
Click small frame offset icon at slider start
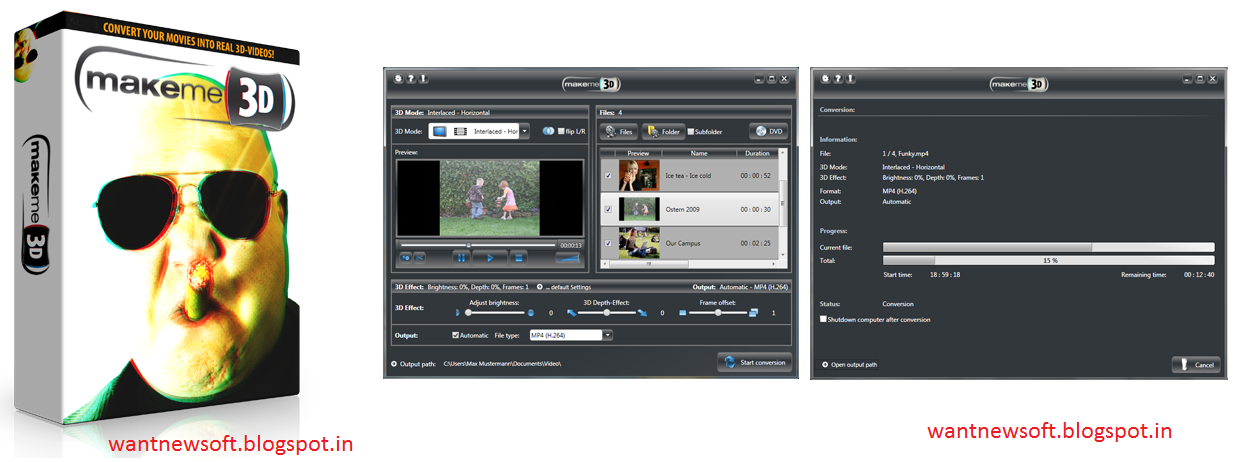(683, 313)
